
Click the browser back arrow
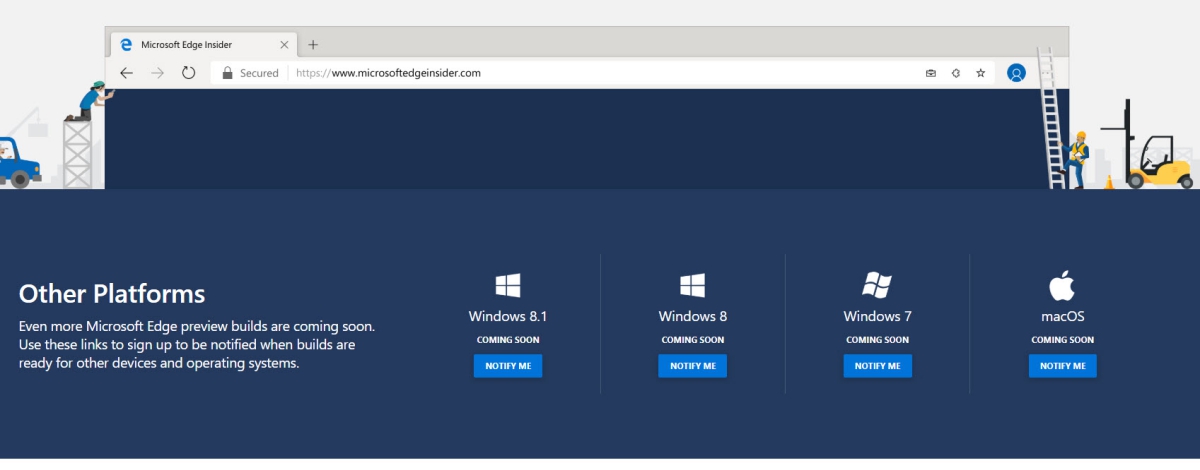126,73
